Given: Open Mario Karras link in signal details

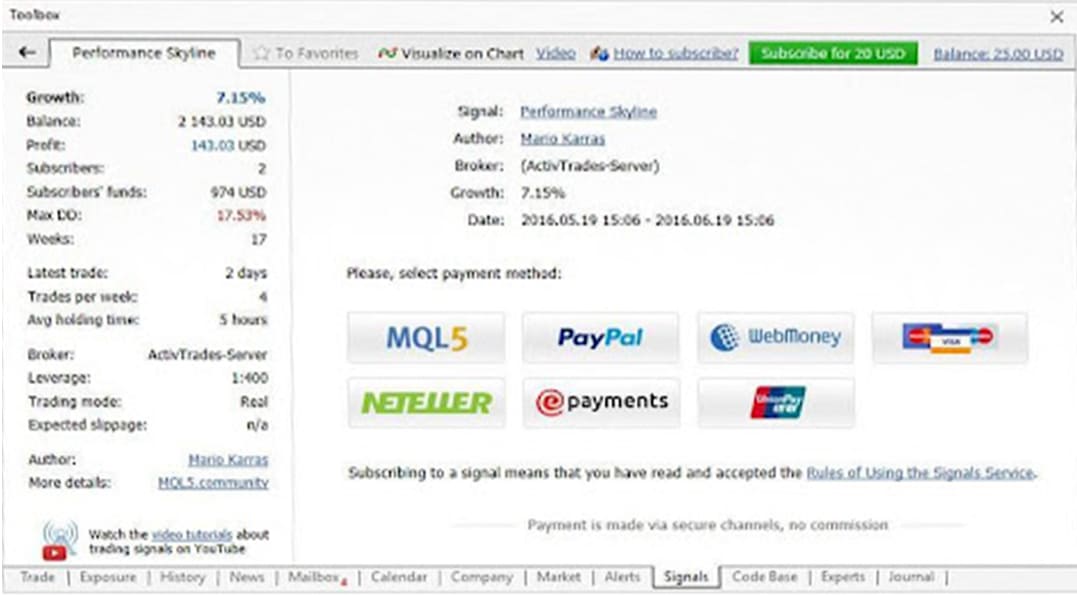Looking at the screenshot, I should click(x=563, y=139).
